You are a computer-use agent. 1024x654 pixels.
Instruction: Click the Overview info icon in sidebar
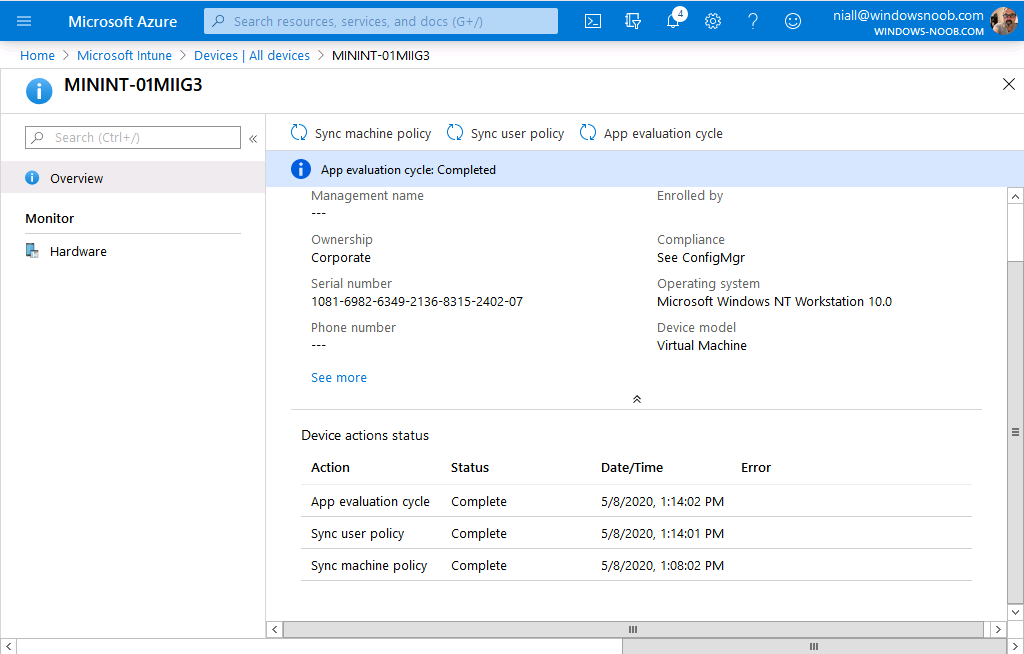(x=32, y=178)
